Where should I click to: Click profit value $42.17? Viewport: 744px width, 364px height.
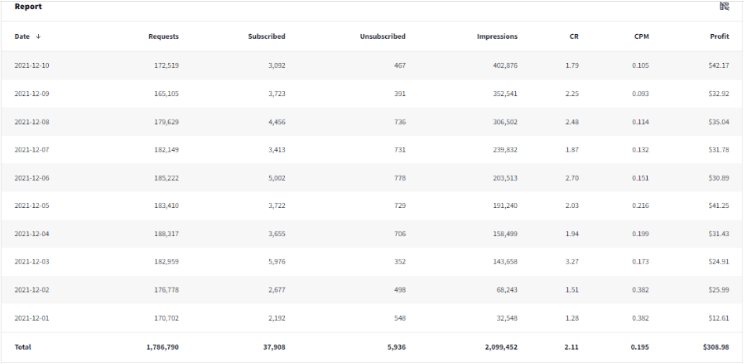(x=719, y=65)
